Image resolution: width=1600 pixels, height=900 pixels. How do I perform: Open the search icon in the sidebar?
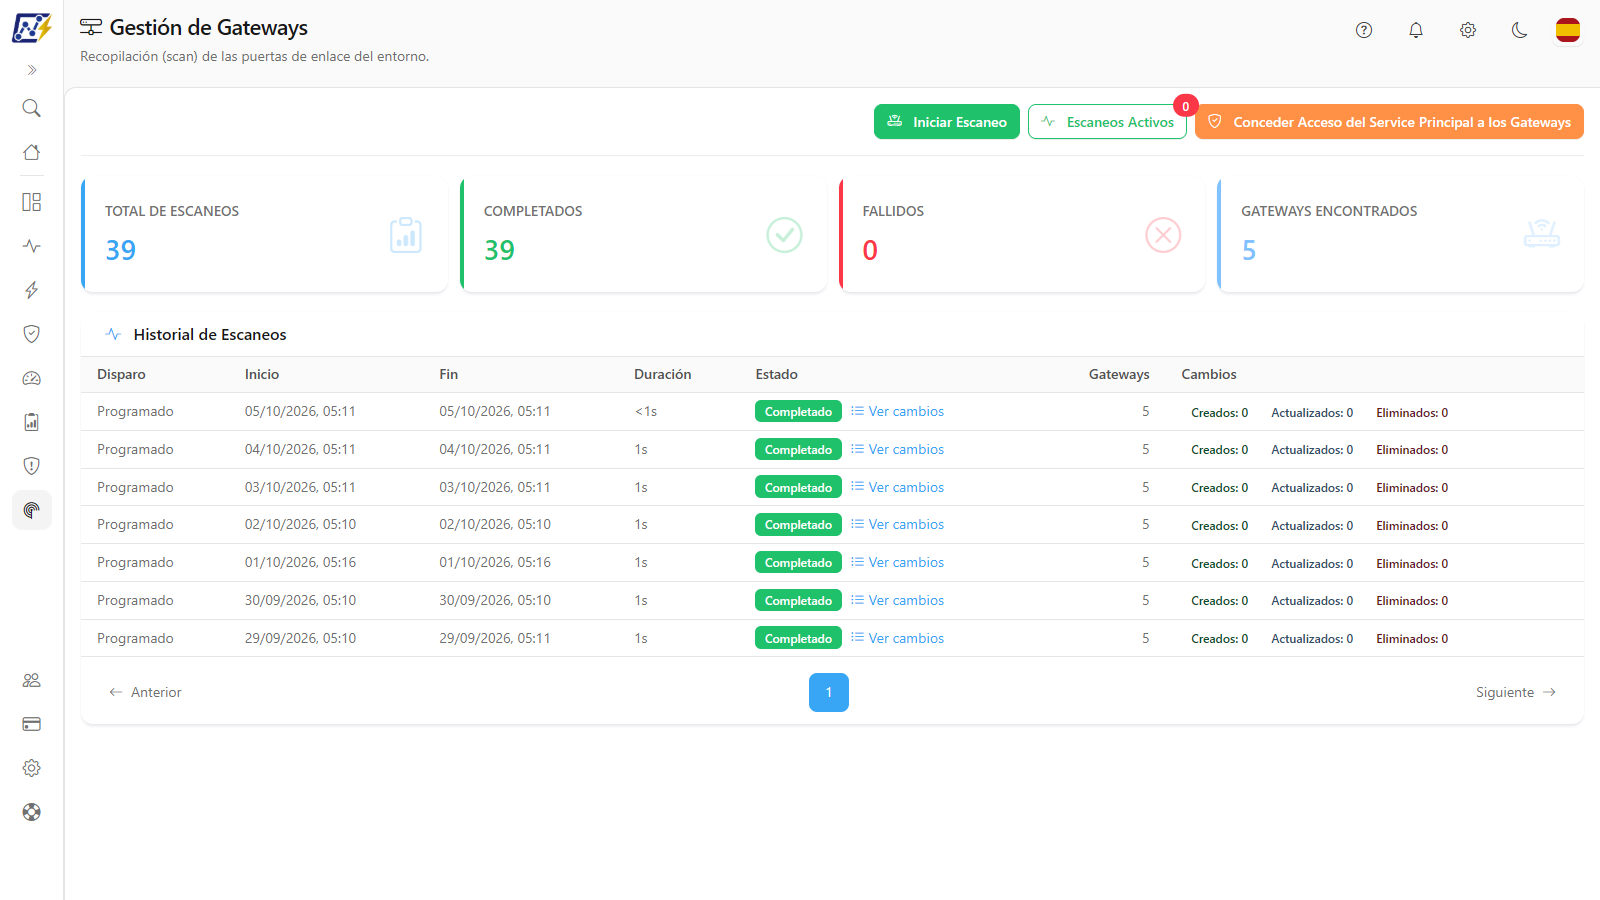pyautogui.click(x=32, y=108)
